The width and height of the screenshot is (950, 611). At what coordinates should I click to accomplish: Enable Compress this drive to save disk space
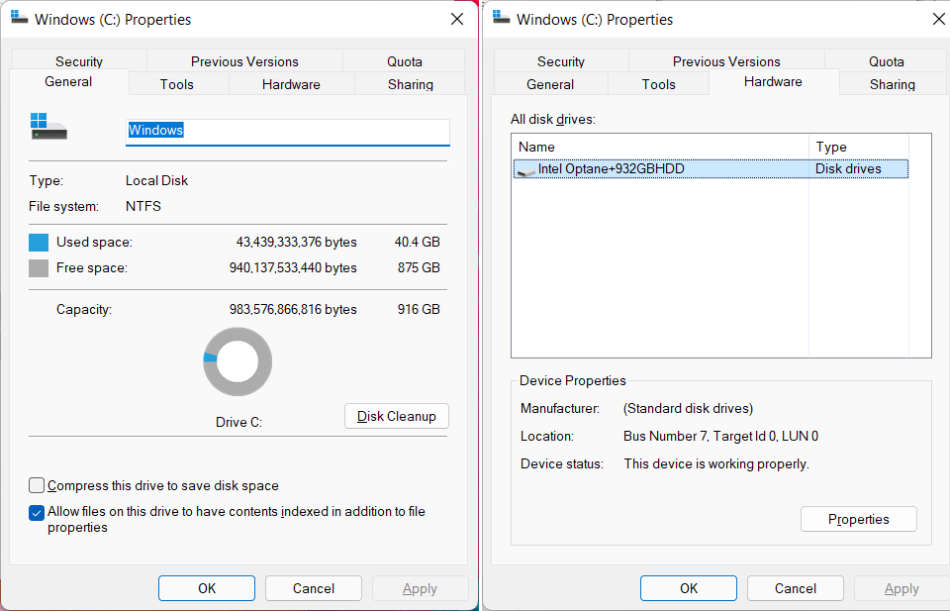click(37, 486)
